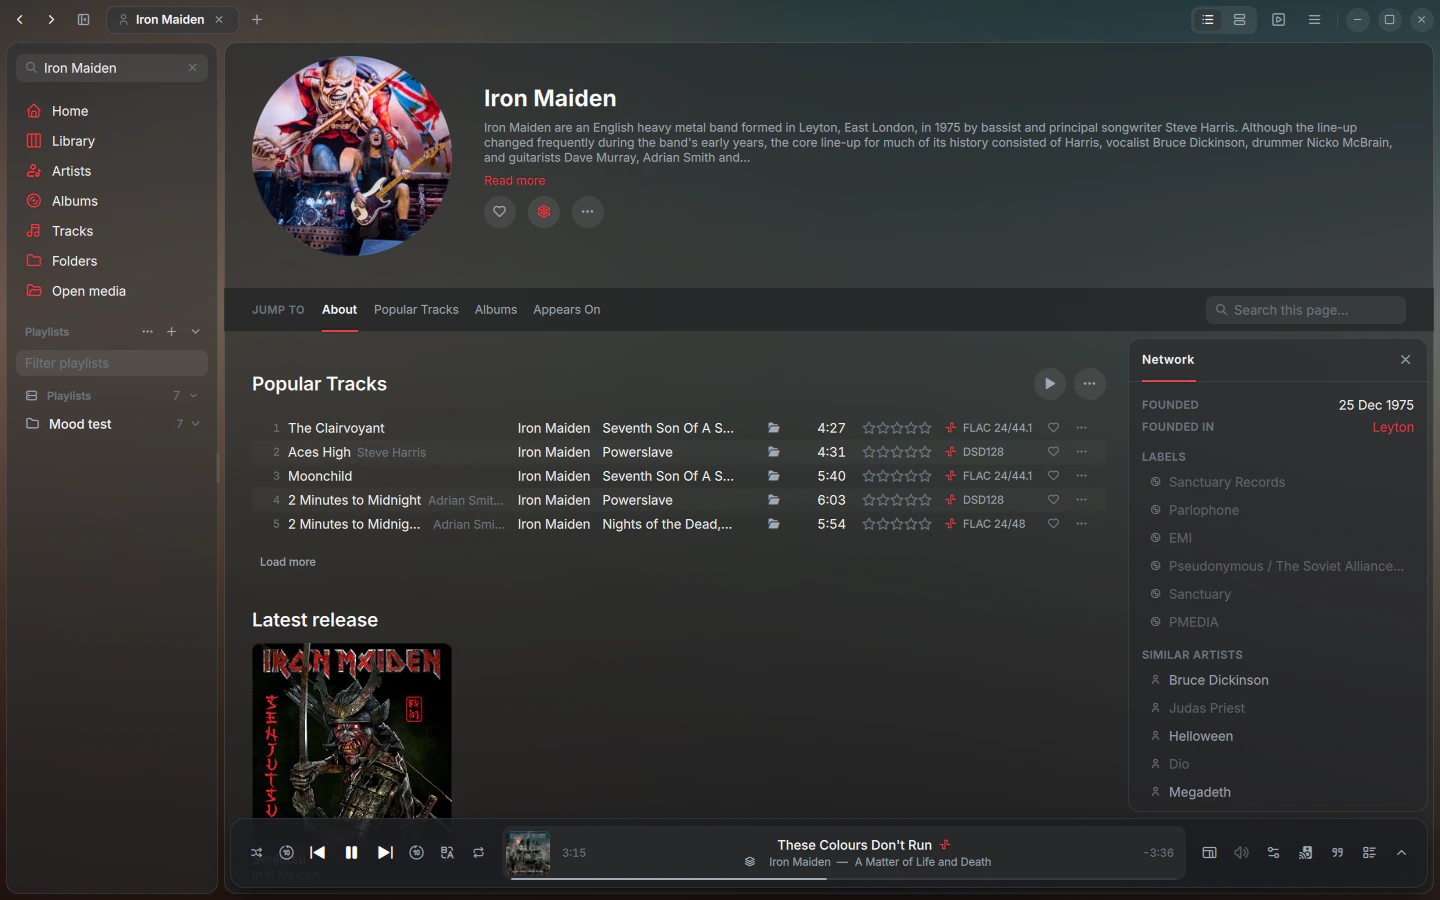Jump to the Popular Tracks section tab
This screenshot has height=900, width=1440.
pos(416,310)
